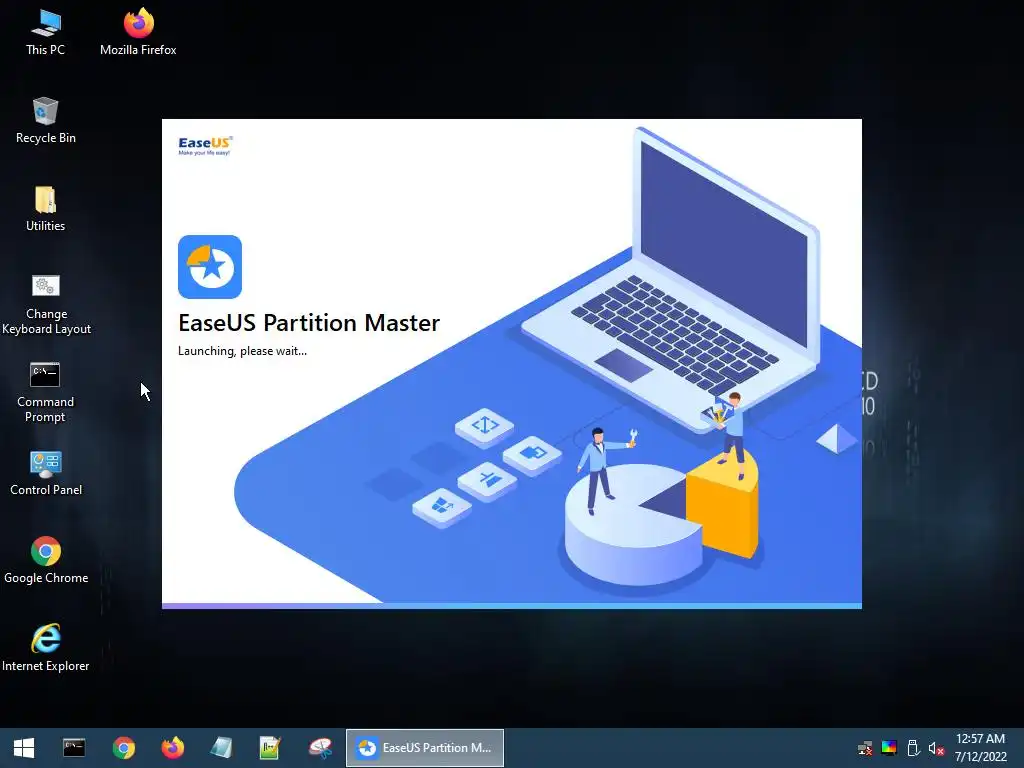Image resolution: width=1024 pixels, height=768 pixels.
Task: Open the rainbow display settings tray icon
Action: 889,748
